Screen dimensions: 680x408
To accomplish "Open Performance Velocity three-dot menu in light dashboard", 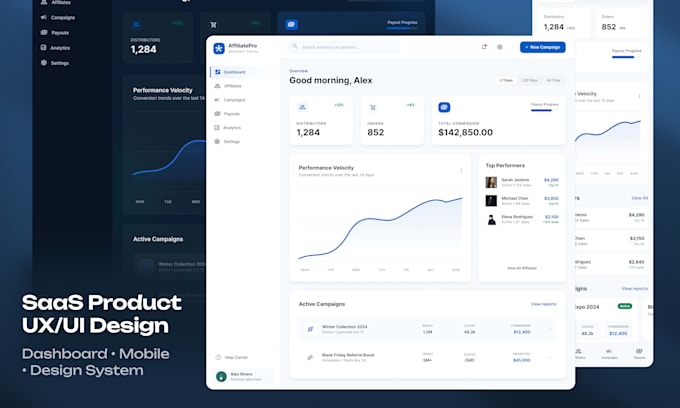I will click(x=461, y=170).
